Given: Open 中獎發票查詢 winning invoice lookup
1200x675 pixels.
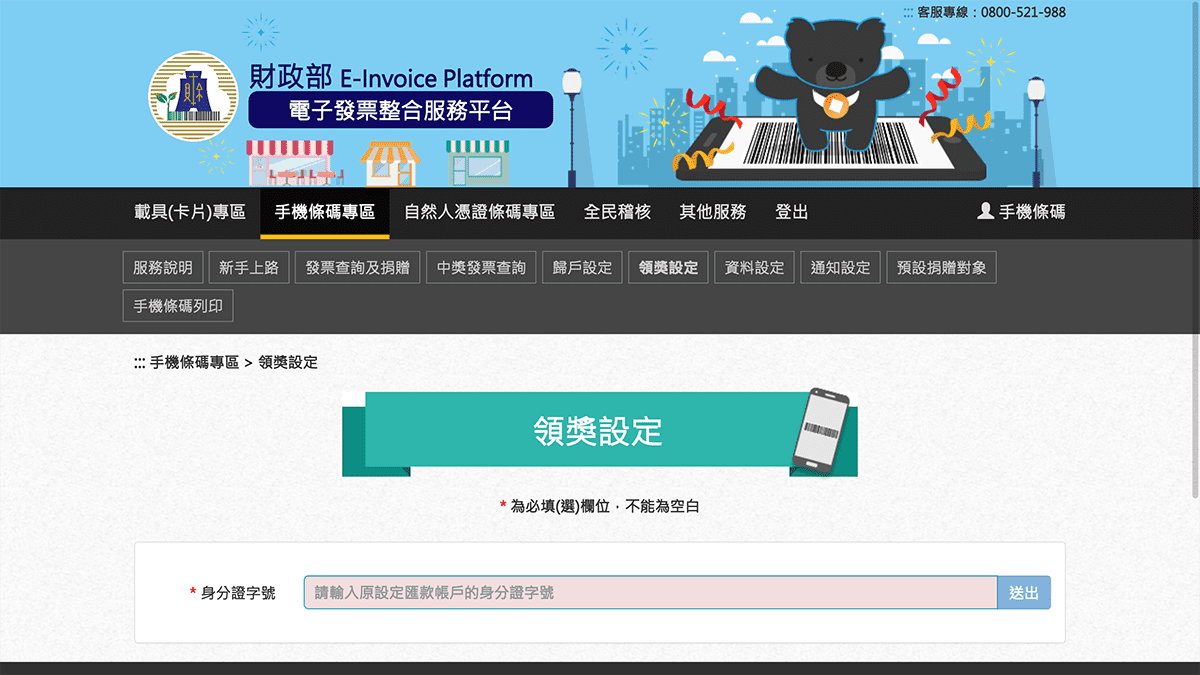Looking at the screenshot, I should [481, 266].
